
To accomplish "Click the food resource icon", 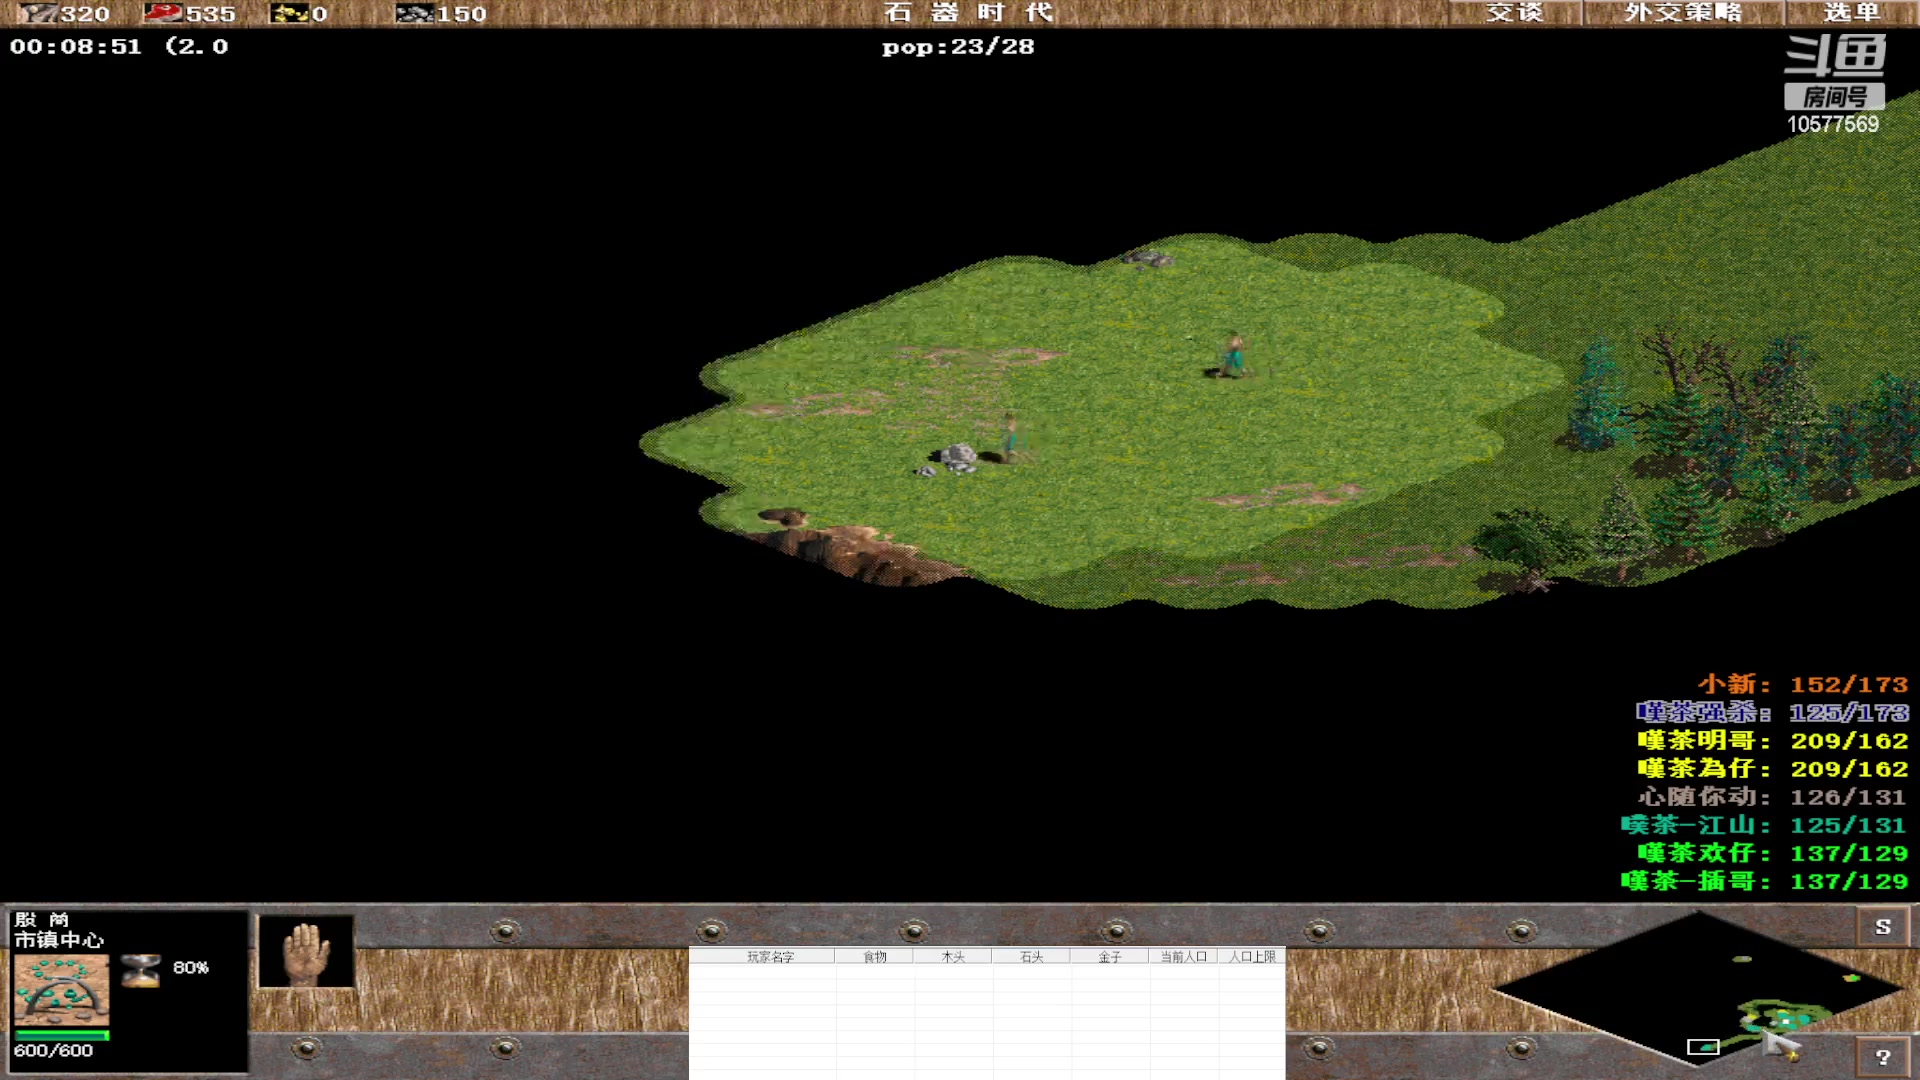I will 163,13.
